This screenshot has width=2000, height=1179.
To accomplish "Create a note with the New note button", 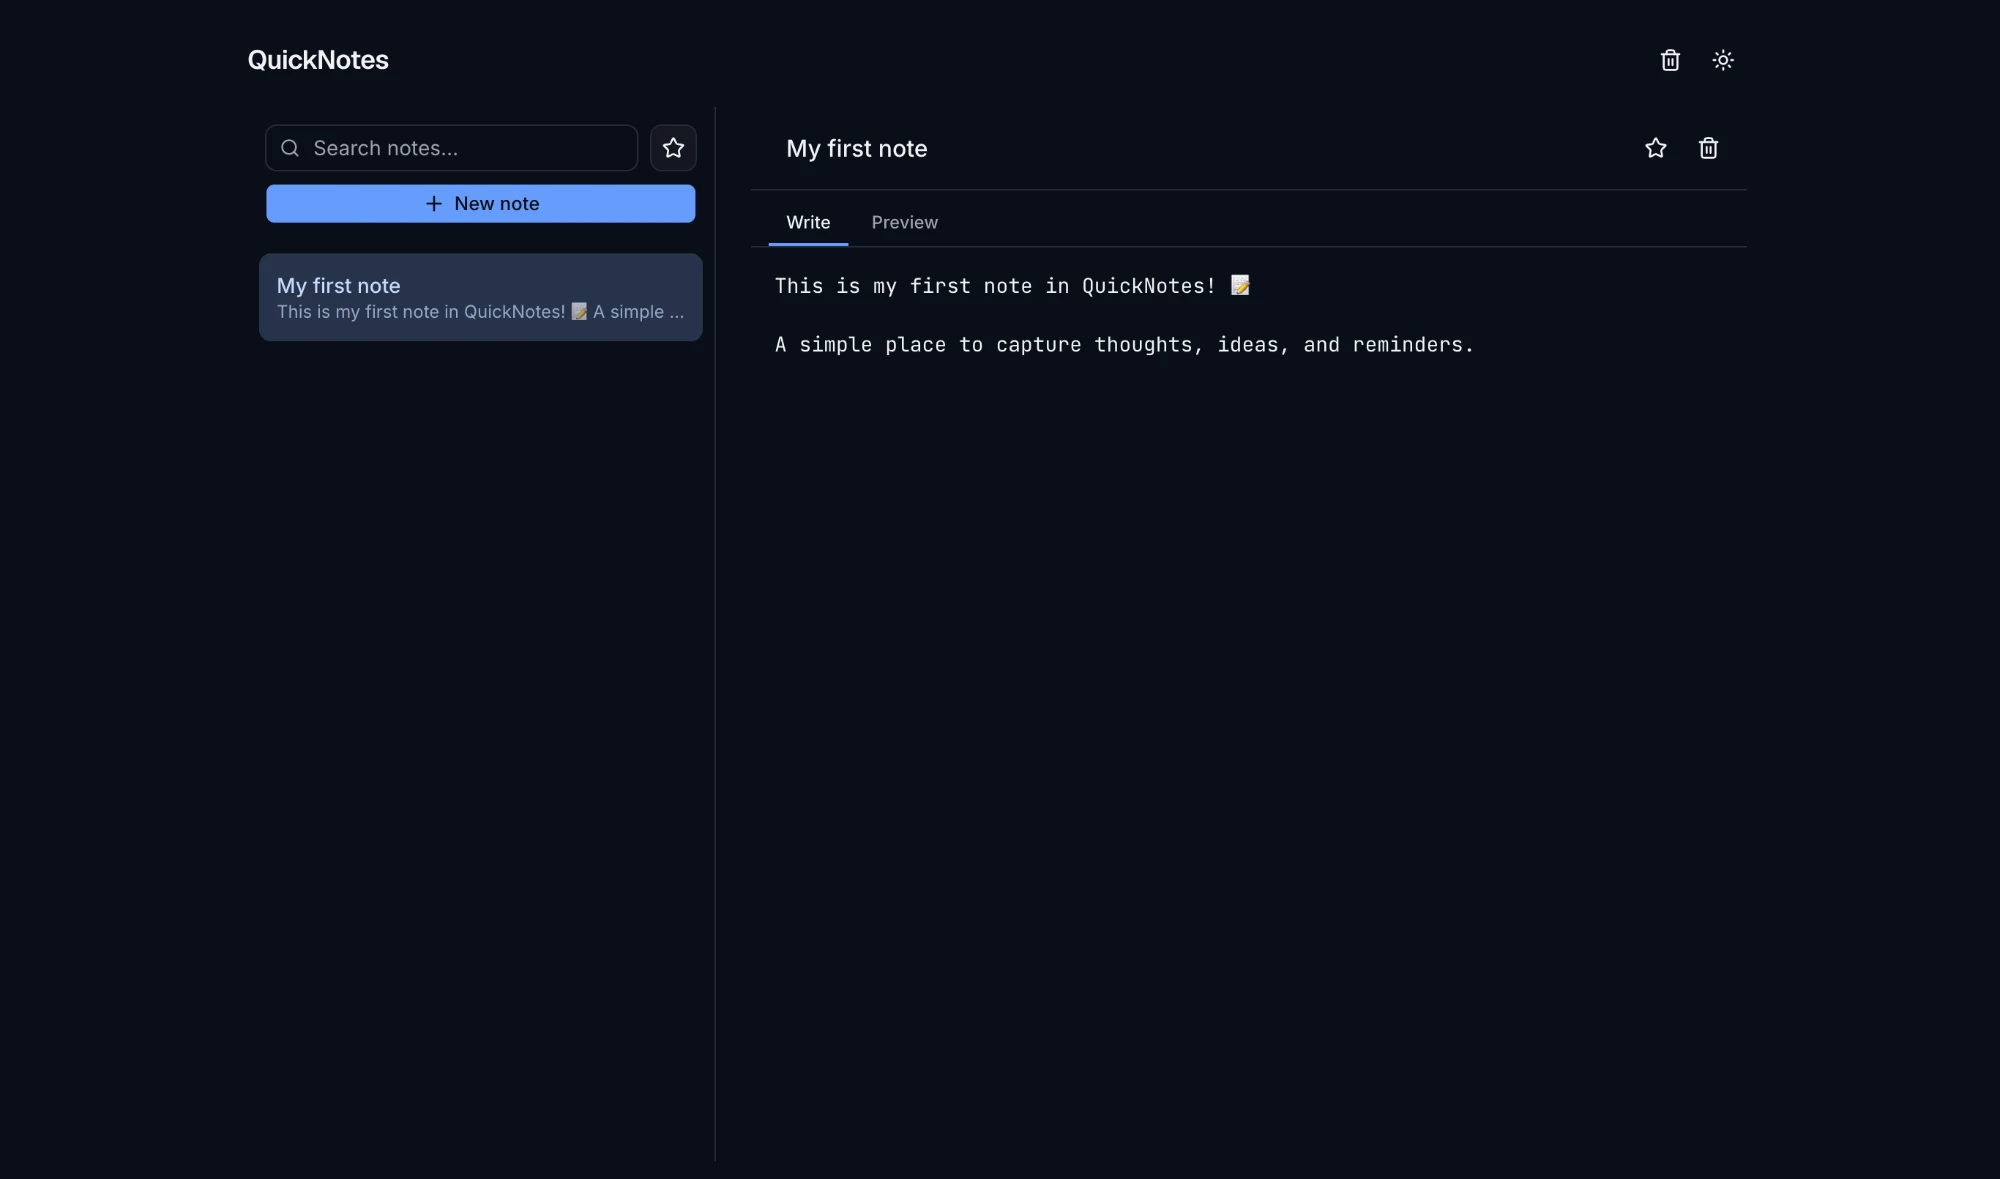I will (x=481, y=203).
